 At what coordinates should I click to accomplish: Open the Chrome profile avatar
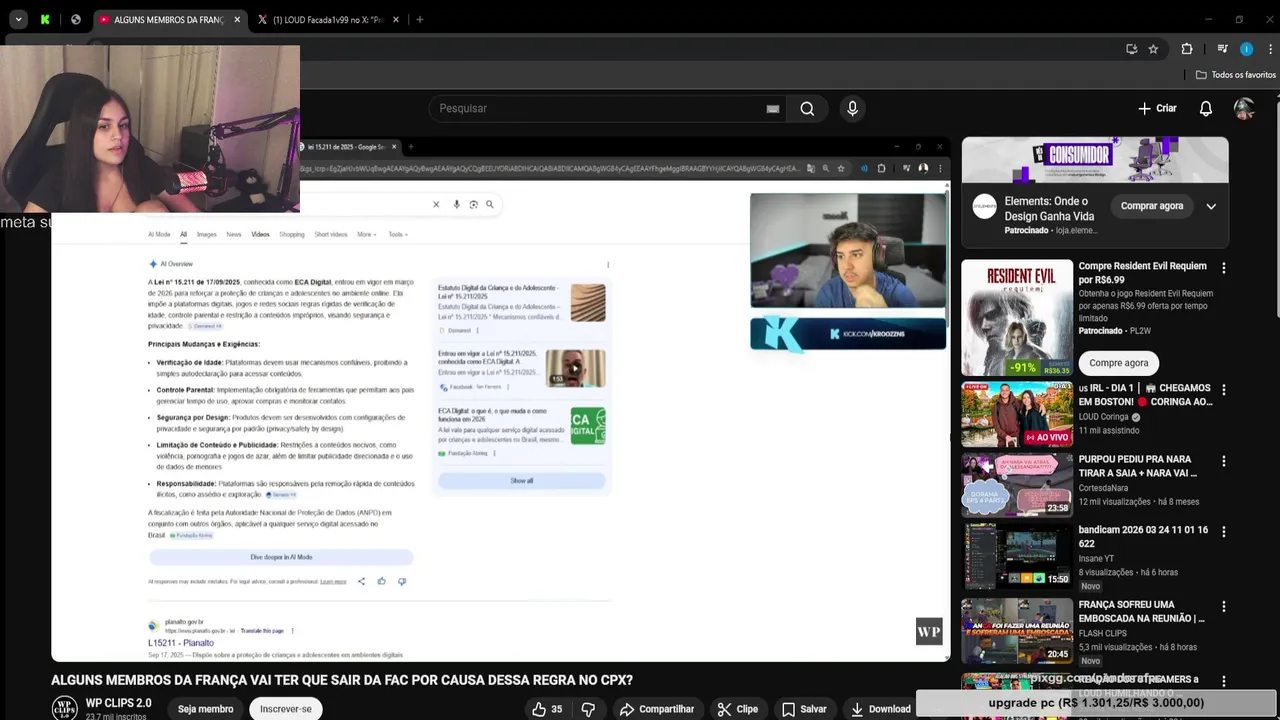click(1246, 48)
